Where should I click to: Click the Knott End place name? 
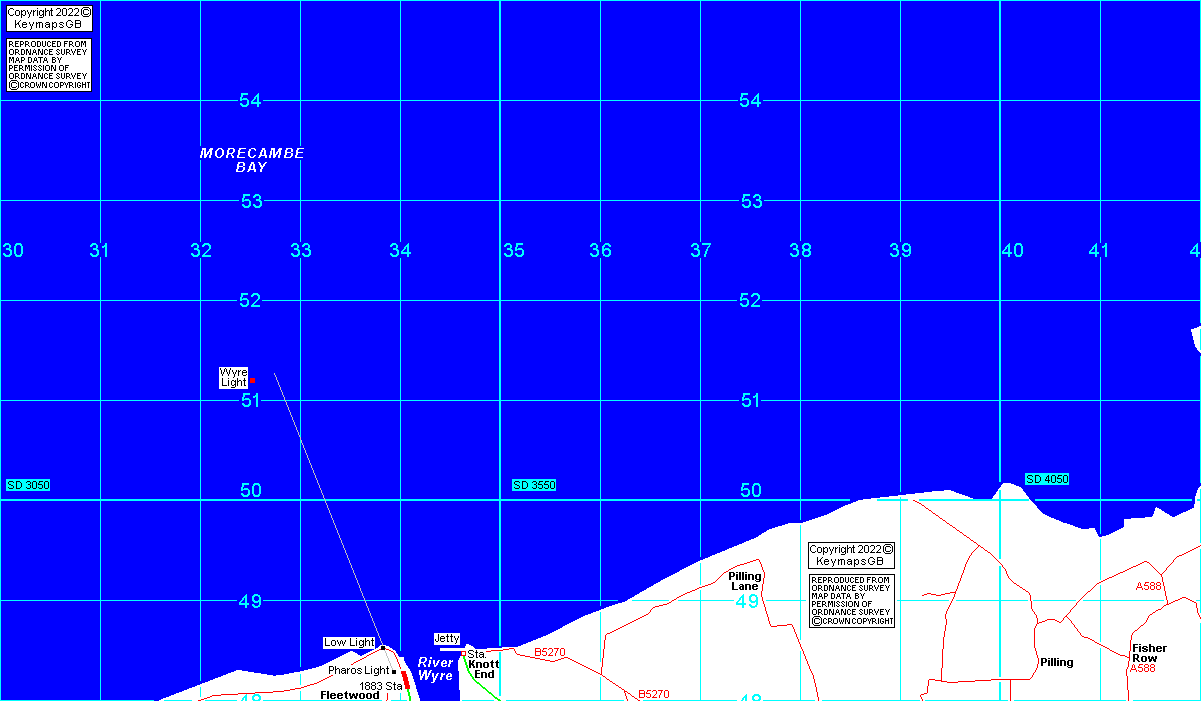pos(484,669)
